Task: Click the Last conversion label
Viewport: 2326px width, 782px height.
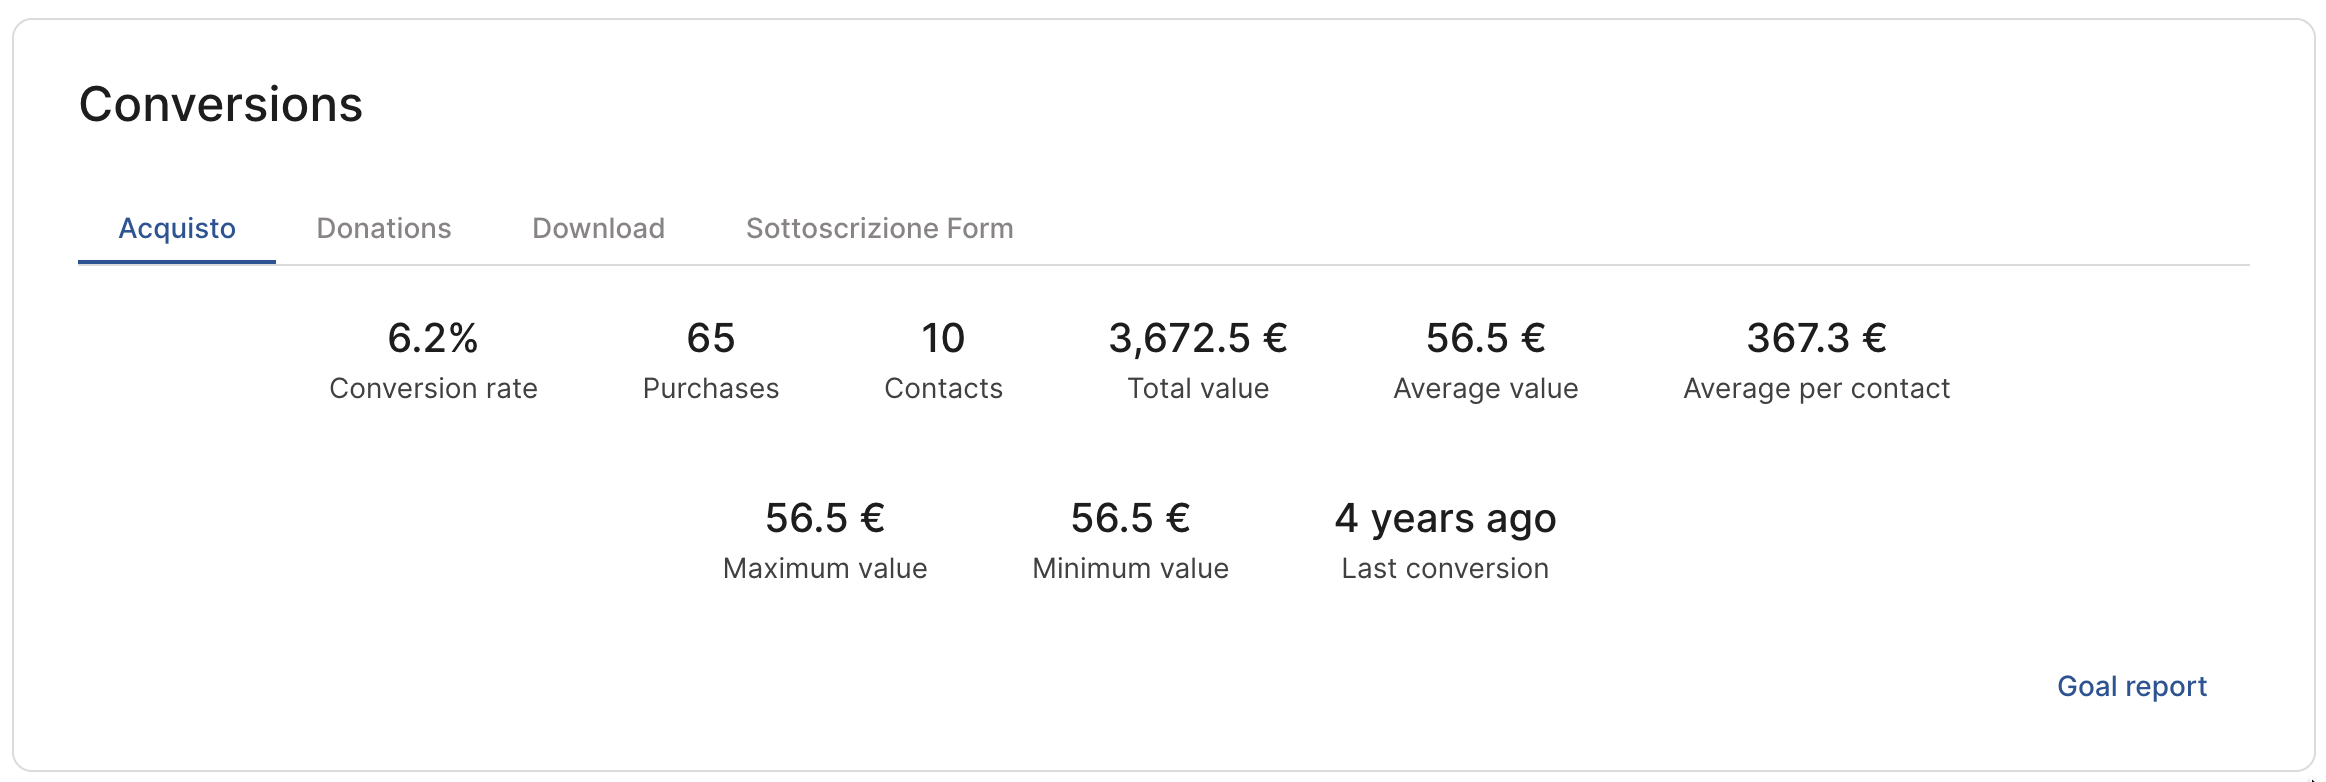Action: (x=1445, y=568)
